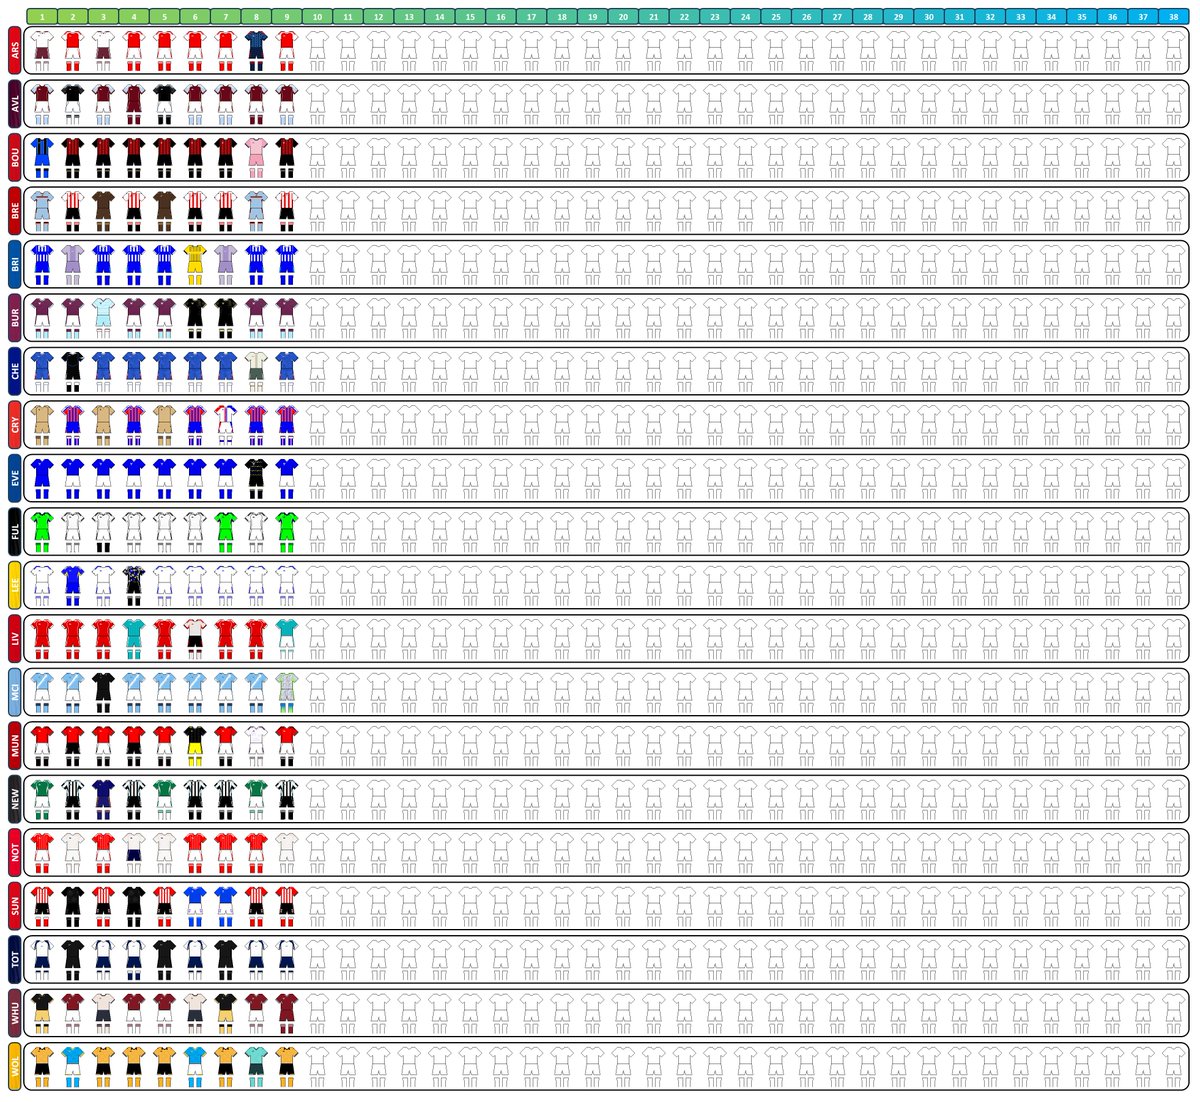Click the SUN team label
This screenshot has width=1200, height=1102.
point(14,907)
